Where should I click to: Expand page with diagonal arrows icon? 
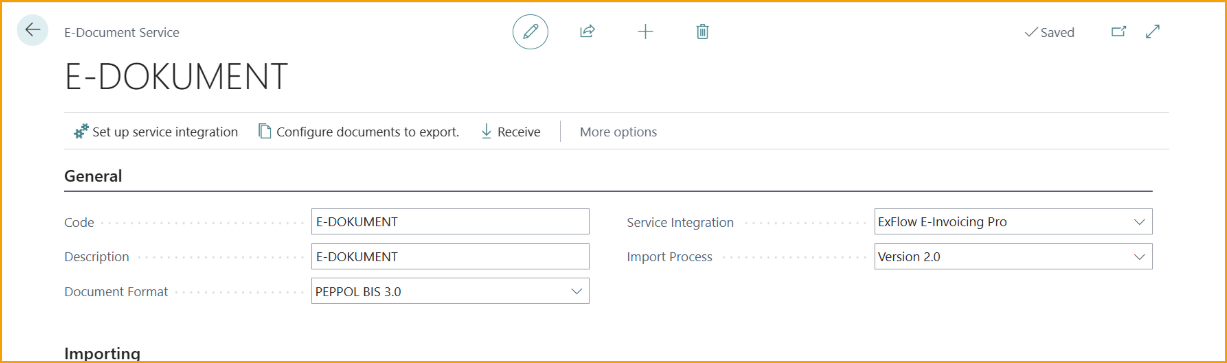coord(1153,32)
